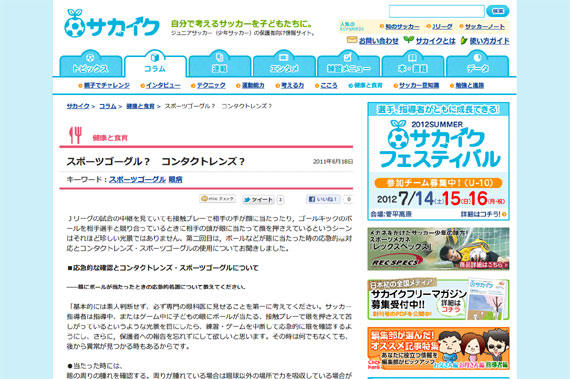Switch to the エンタメ tab
The width and height of the screenshot is (570, 379).
[284, 64]
